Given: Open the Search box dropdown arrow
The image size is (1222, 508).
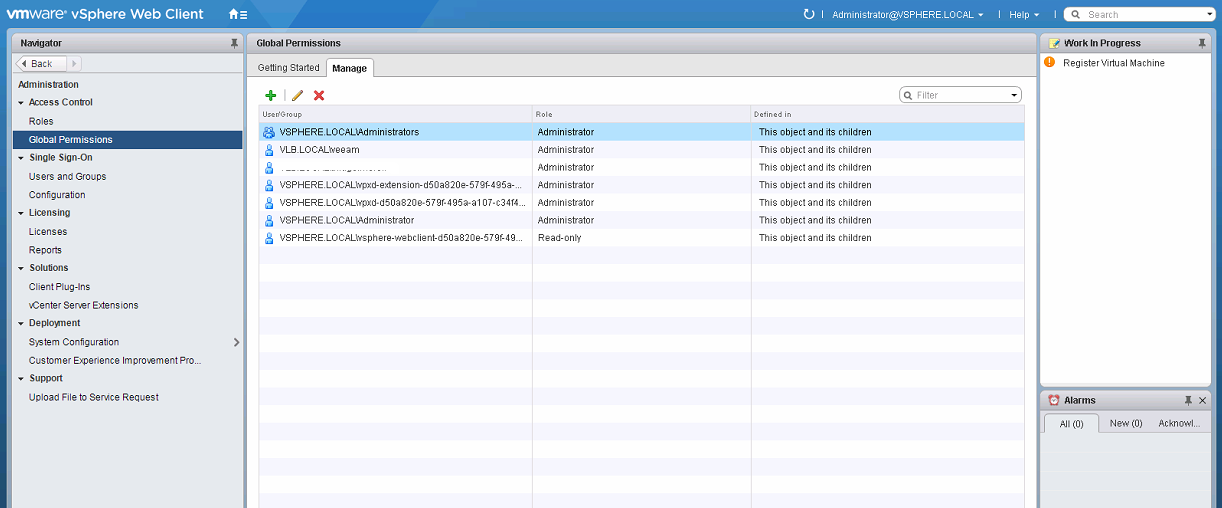Looking at the screenshot, I should [x=1208, y=15].
